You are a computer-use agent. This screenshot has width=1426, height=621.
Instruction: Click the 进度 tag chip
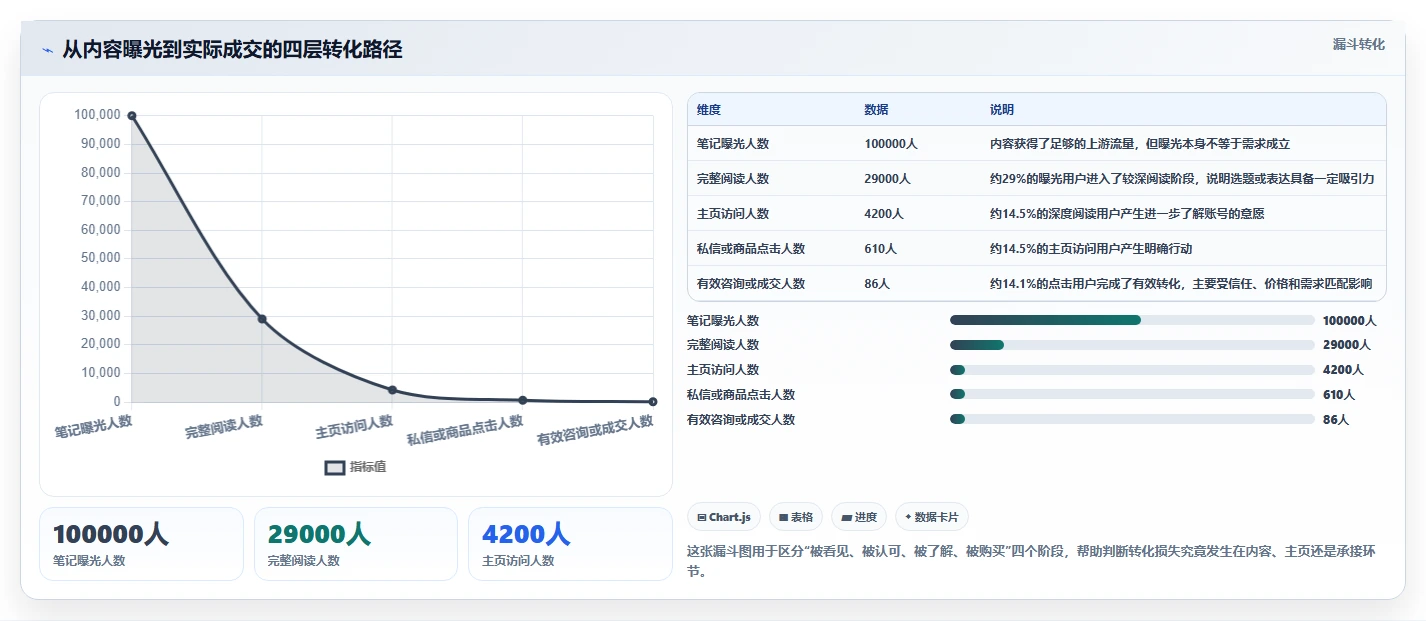point(859,517)
